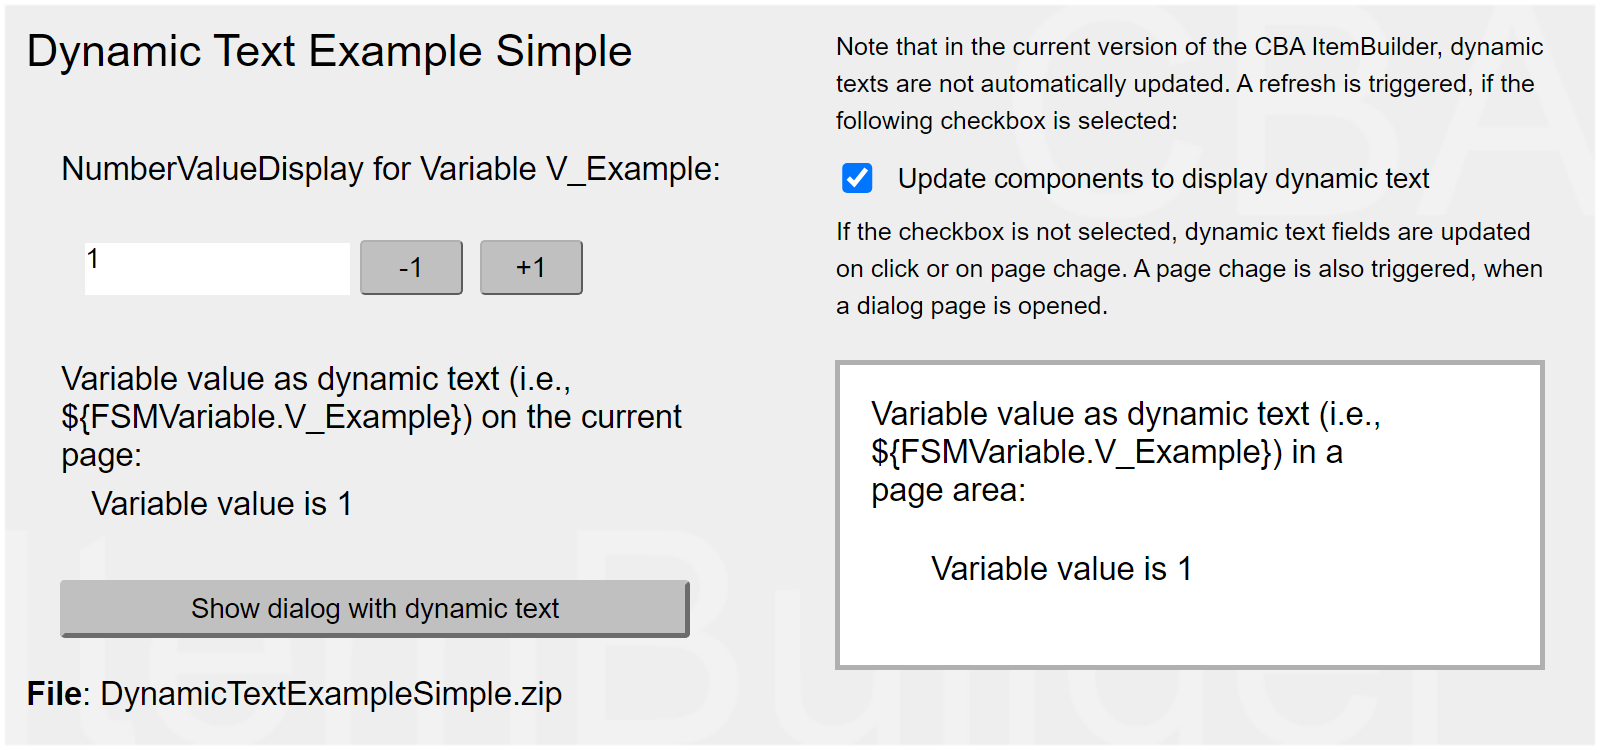The width and height of the screenshot is (1600, 750).
Task: Click 'Variable value is 1' inside page area
Action: point(1061,569)
